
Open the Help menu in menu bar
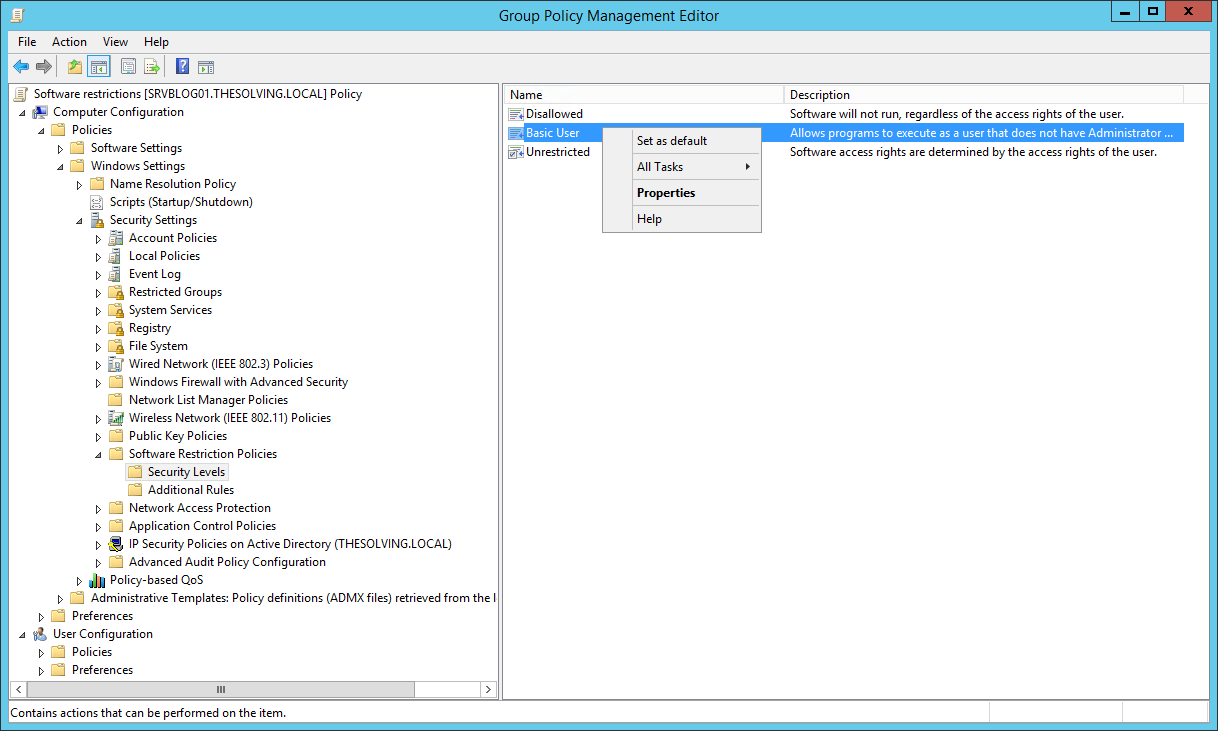coord(156,42)
